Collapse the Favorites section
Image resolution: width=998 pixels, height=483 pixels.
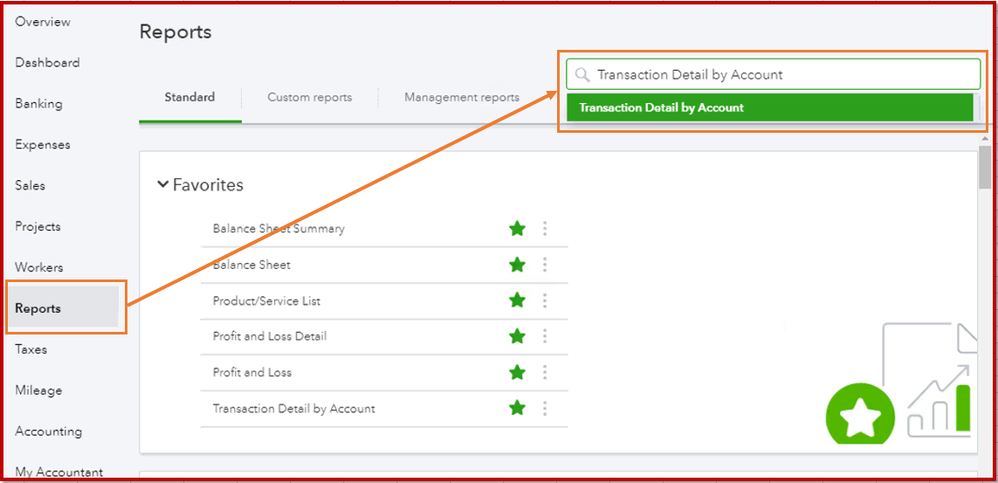163,185
